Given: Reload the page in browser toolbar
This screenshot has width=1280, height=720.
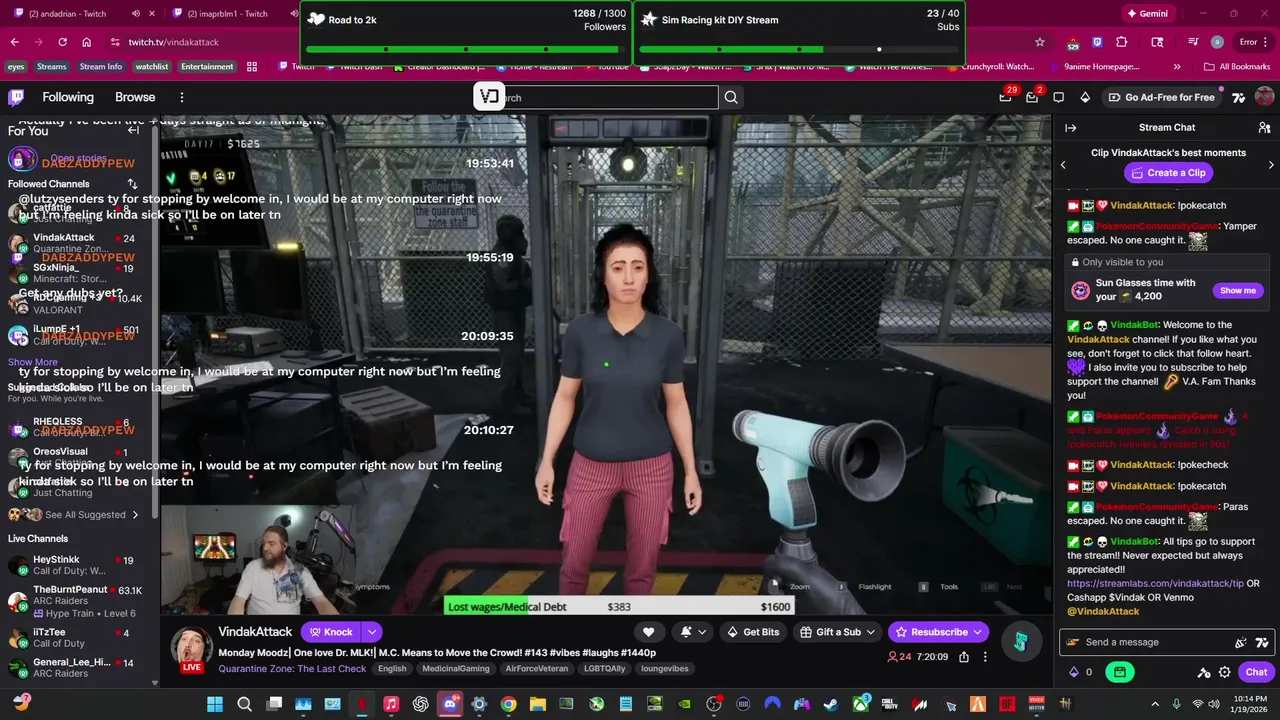Looking at the screenshot, I should (62, 42).
